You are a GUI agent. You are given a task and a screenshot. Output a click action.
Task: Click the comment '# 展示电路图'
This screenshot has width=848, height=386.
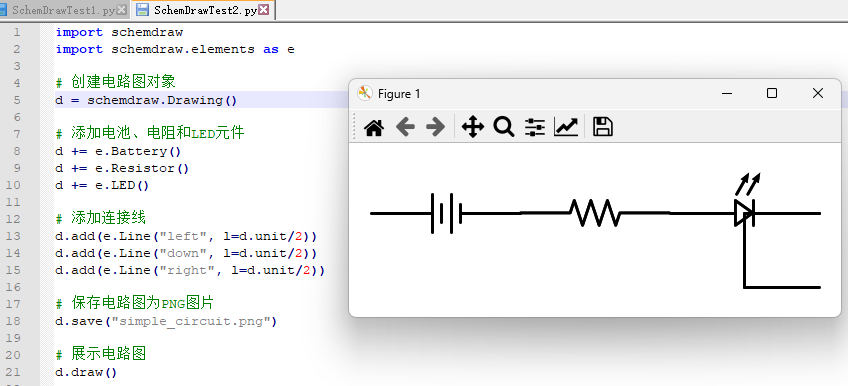101,355
